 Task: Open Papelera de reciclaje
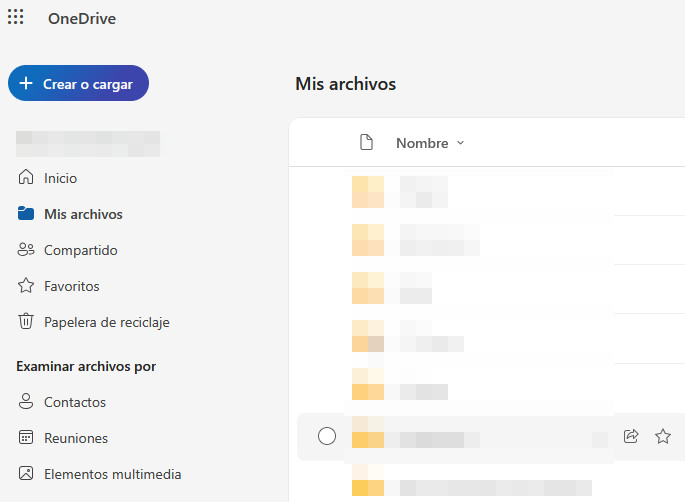point(106,322)
